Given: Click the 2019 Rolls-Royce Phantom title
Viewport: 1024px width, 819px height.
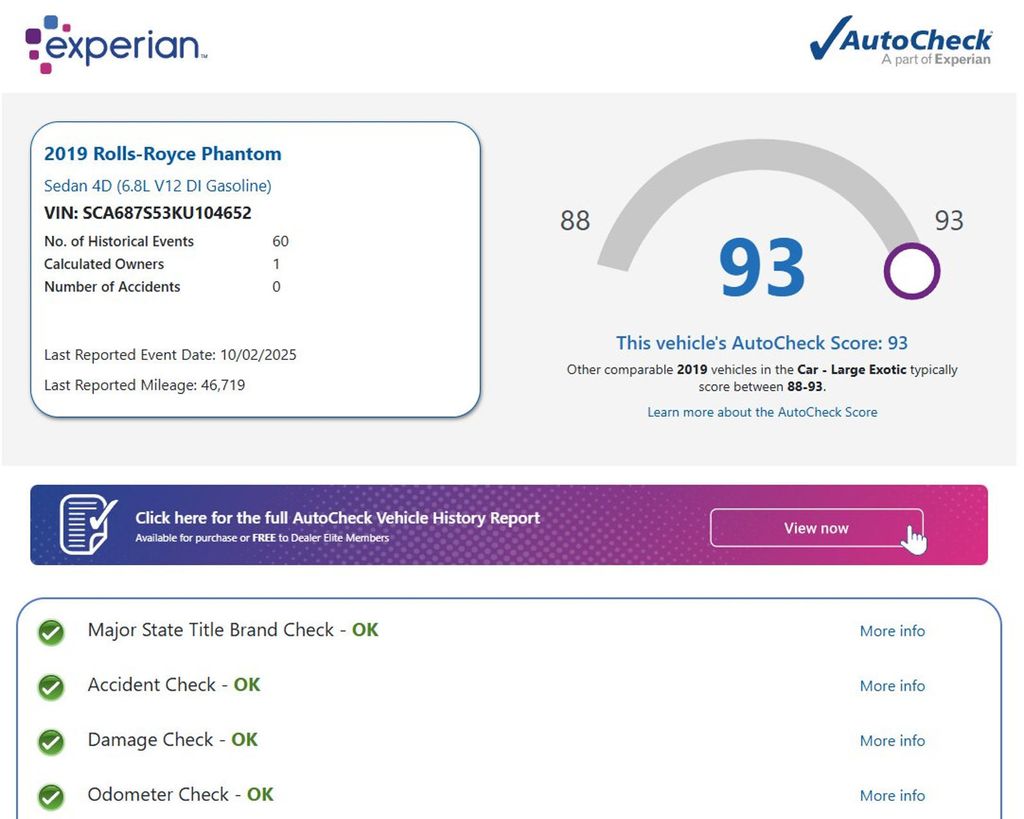Looking at the screenshot, I should click(x=163, y=154).
